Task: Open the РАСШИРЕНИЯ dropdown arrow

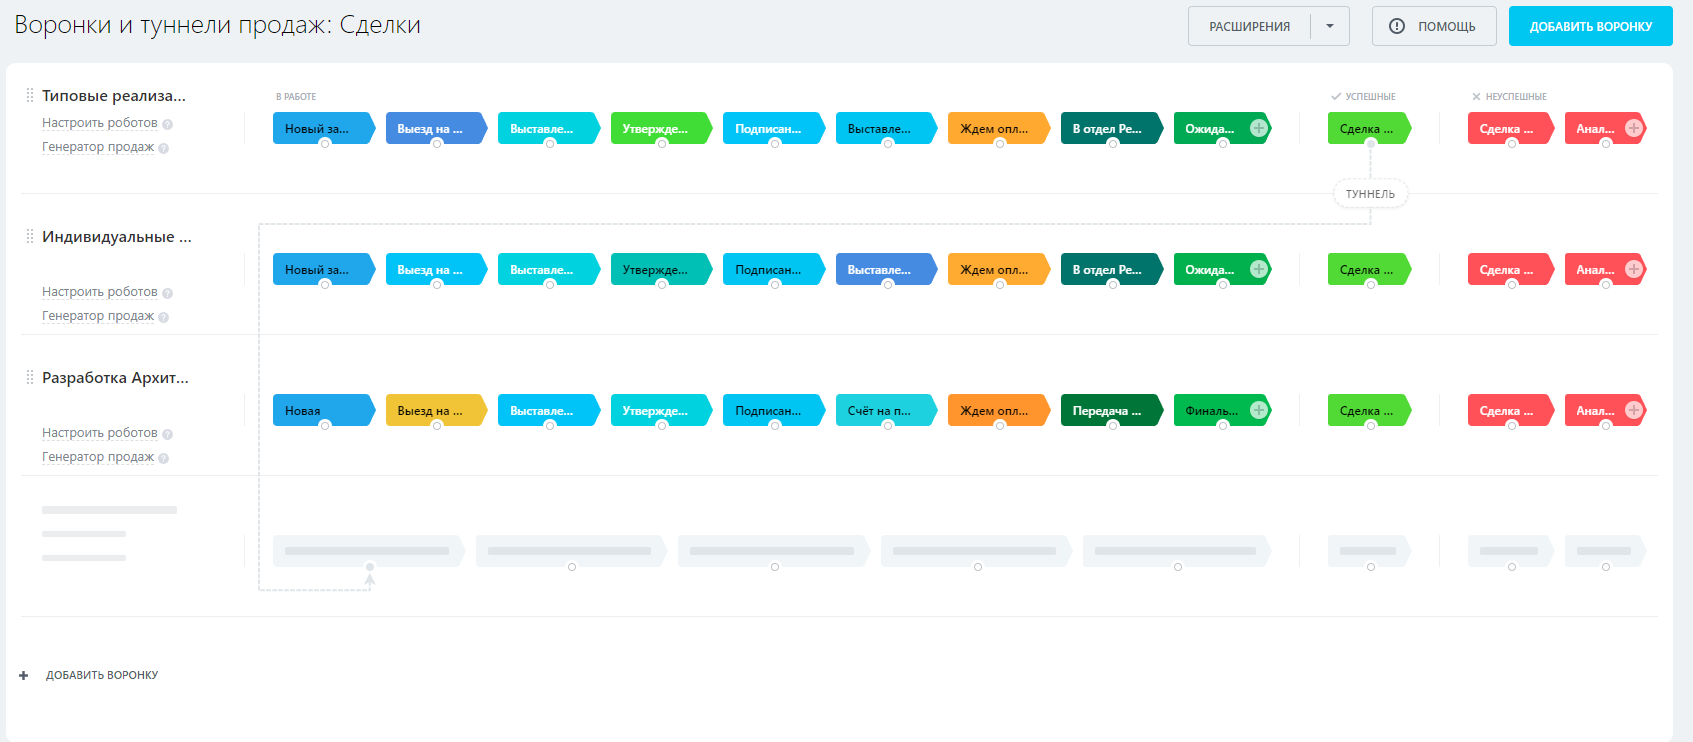Action: click(1330, 26)
